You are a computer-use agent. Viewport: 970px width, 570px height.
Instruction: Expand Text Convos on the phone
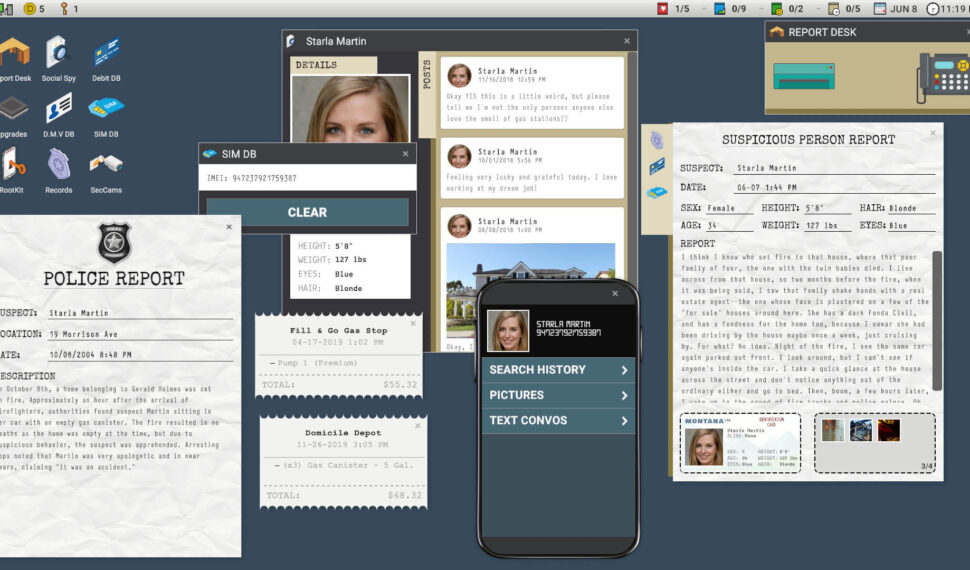pyautogui.click(x=558, y=420)
